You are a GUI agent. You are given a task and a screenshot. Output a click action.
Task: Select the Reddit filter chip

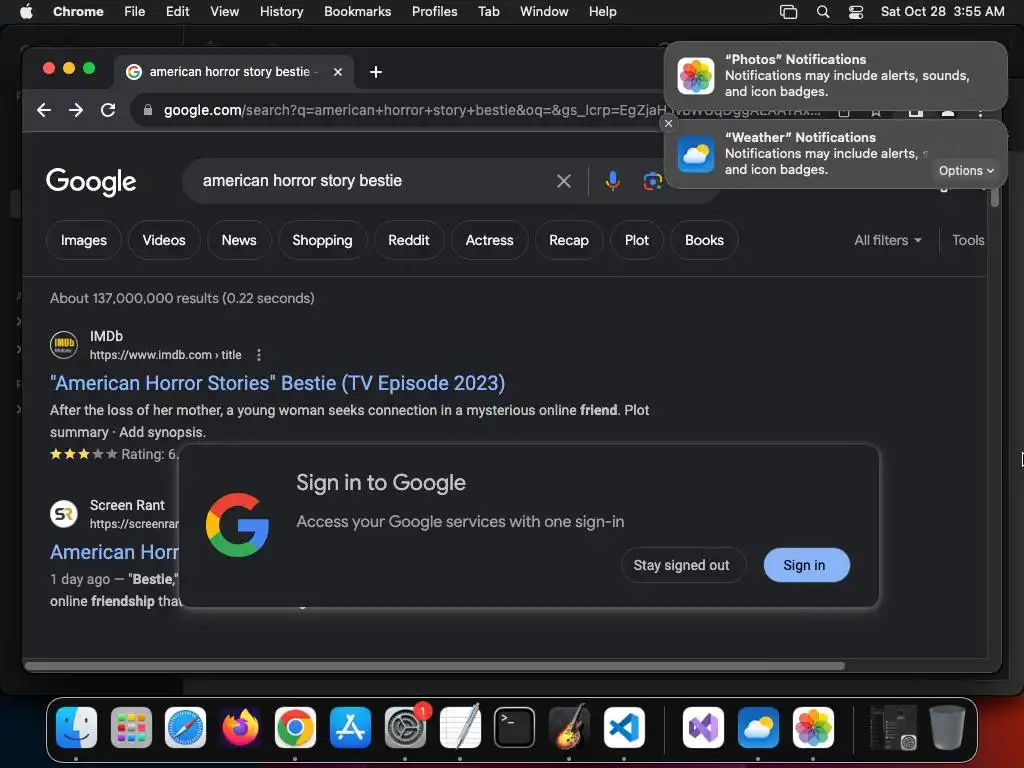point(409,240)
